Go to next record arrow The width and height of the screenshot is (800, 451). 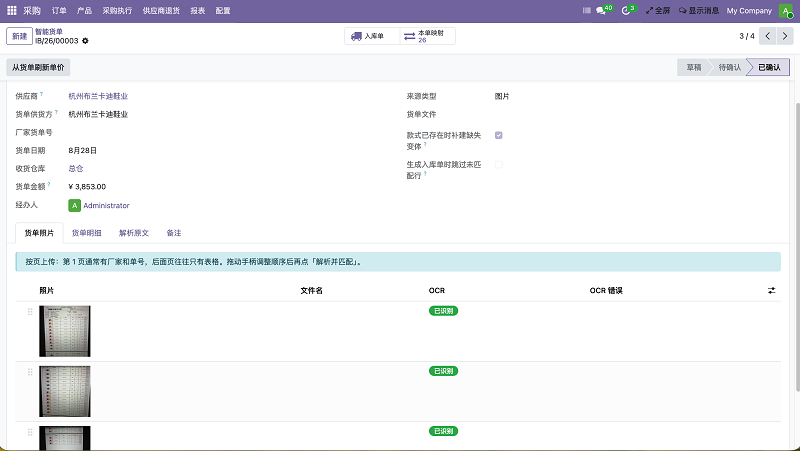[x=785, y=36]
